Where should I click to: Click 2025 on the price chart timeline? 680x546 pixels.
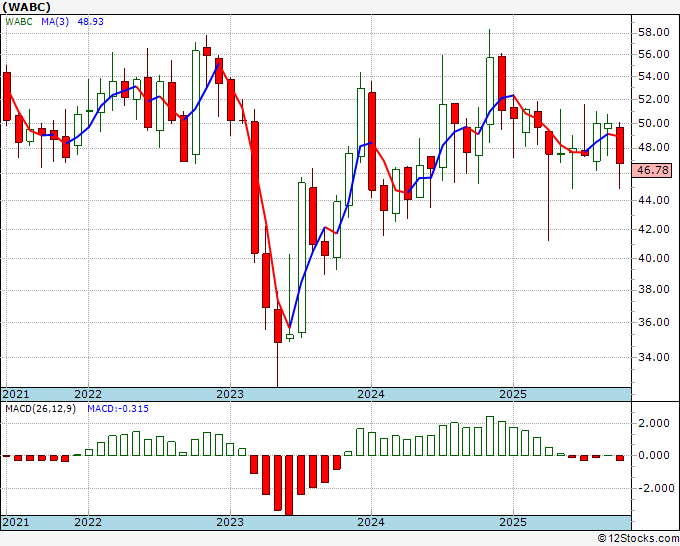[513, 394]
